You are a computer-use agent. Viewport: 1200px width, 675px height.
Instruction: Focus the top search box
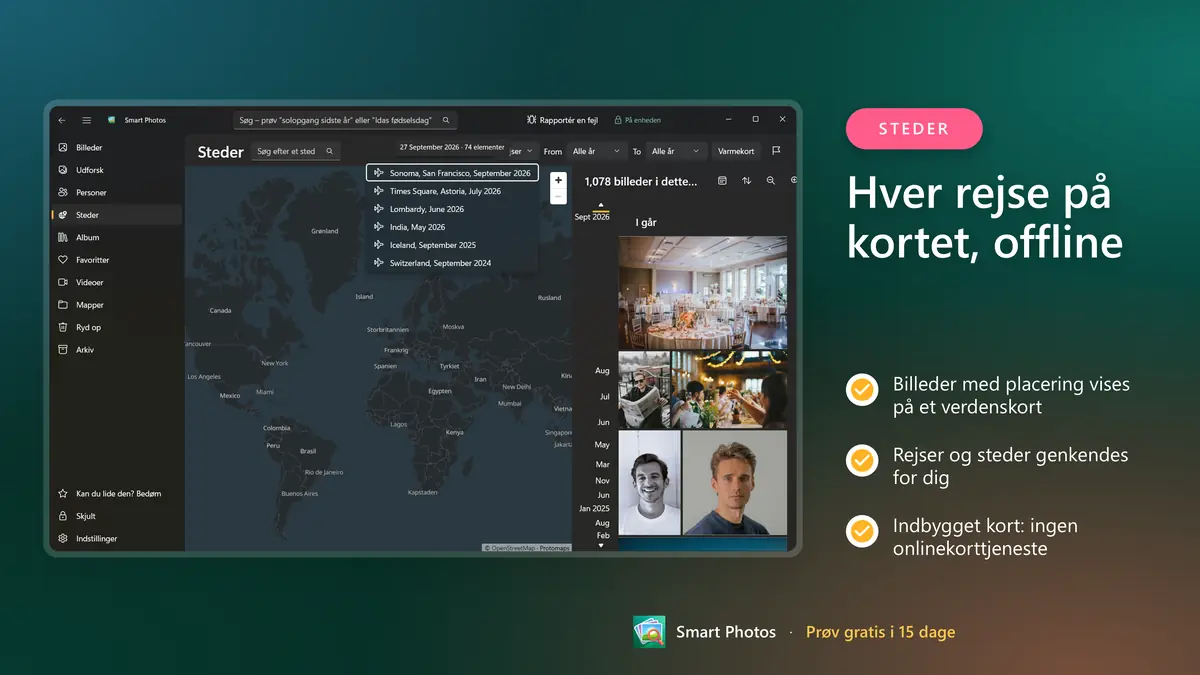point(345,120)
